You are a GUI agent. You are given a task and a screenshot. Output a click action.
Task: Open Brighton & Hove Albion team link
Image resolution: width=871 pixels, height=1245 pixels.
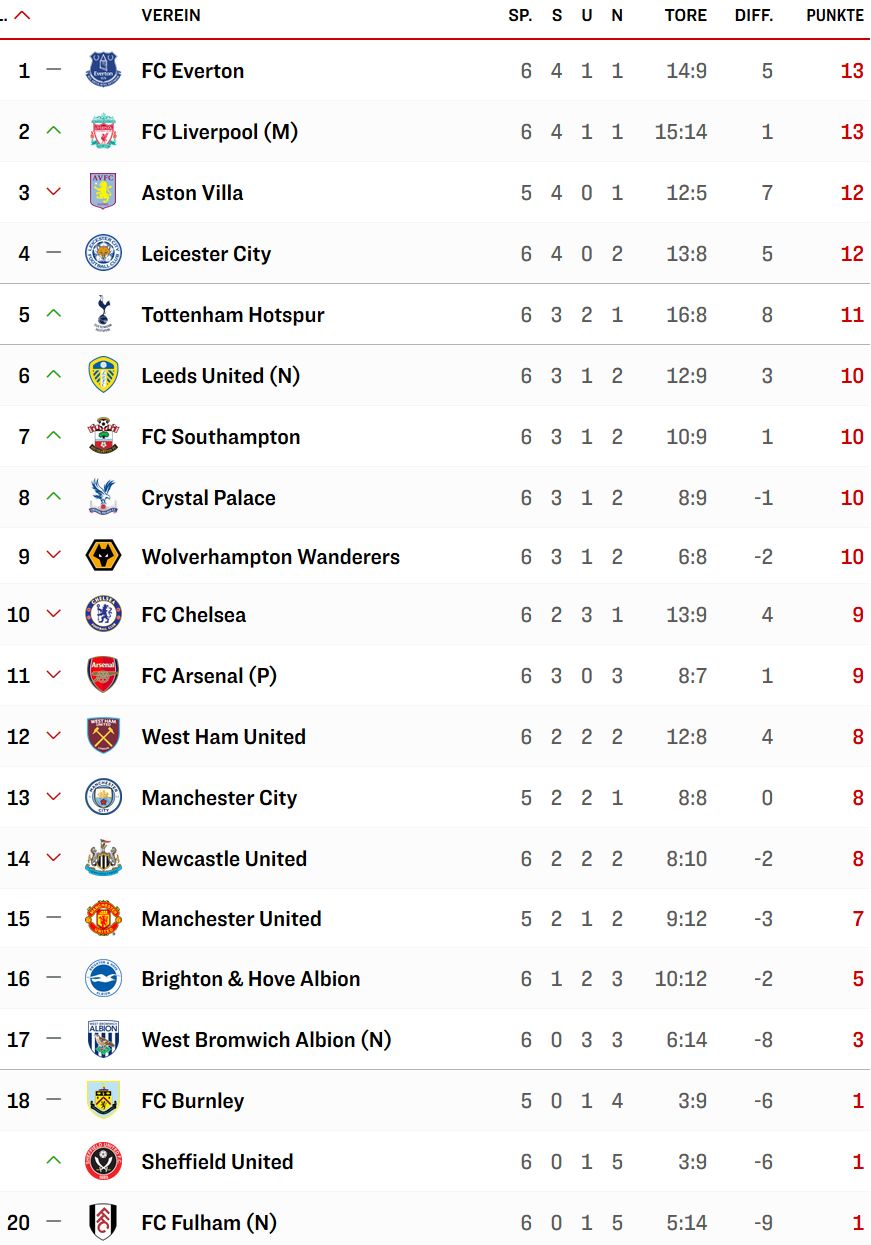click(251, 979)
